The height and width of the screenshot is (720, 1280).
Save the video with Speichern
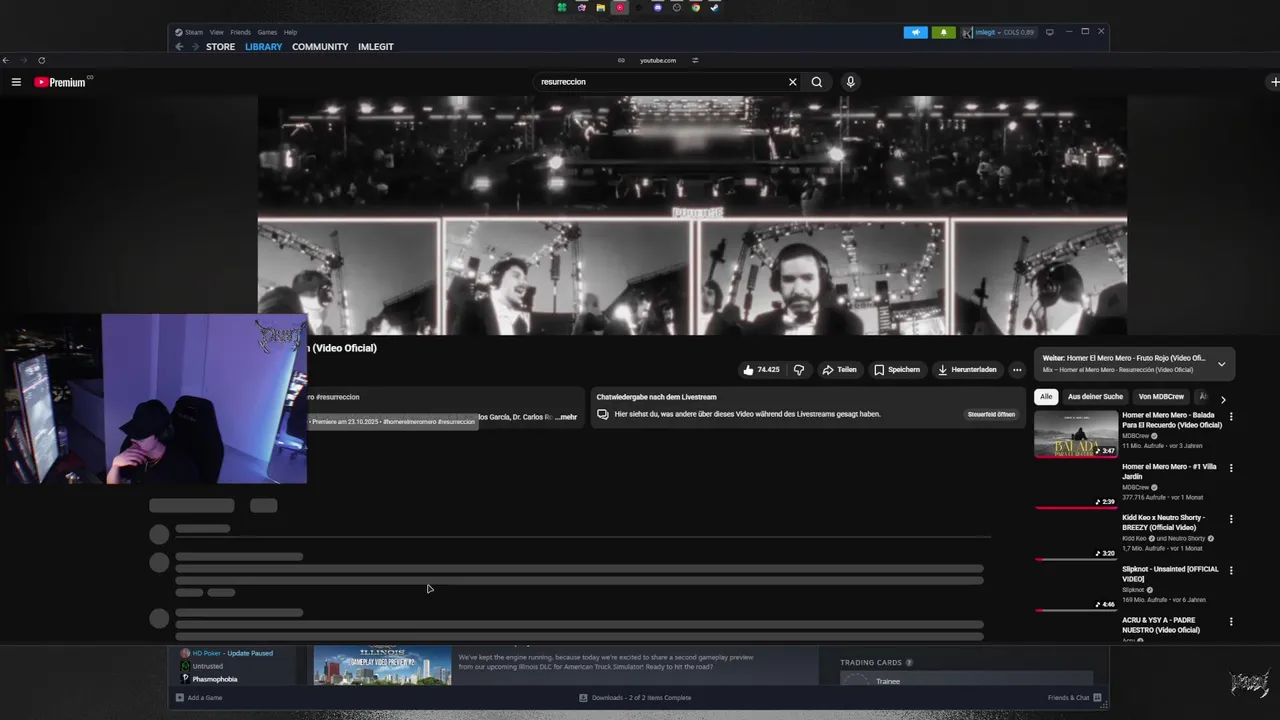(897, 370)
